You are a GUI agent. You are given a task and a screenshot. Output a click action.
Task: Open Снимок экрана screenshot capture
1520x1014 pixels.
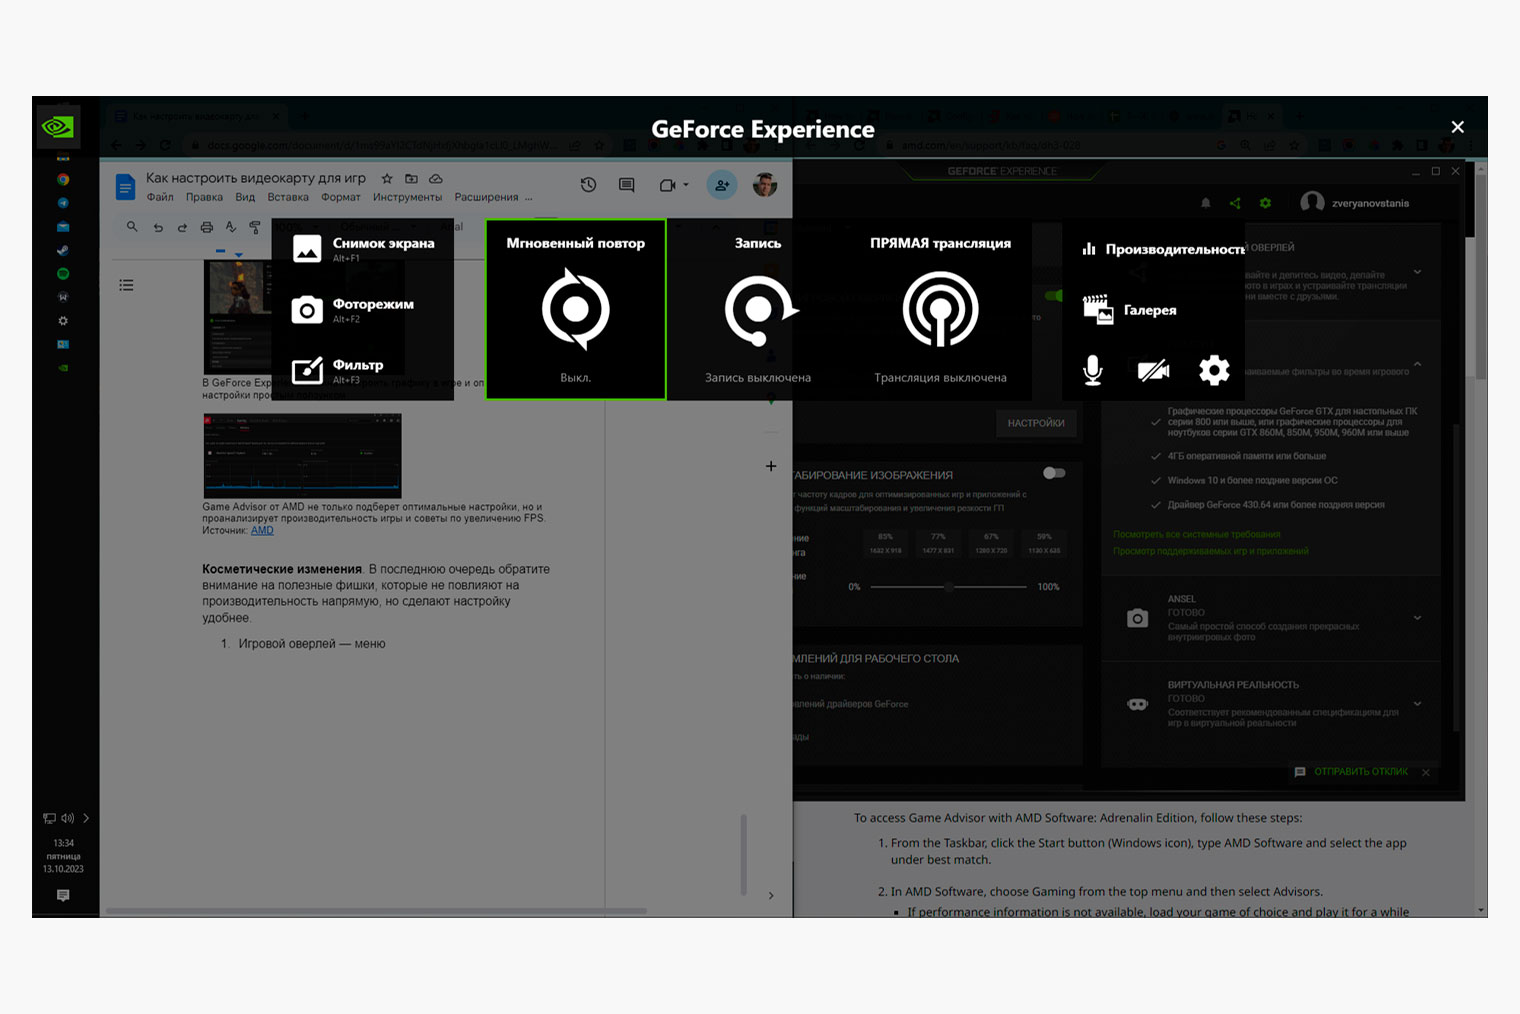pyautogui.click(x=363, y=249)
